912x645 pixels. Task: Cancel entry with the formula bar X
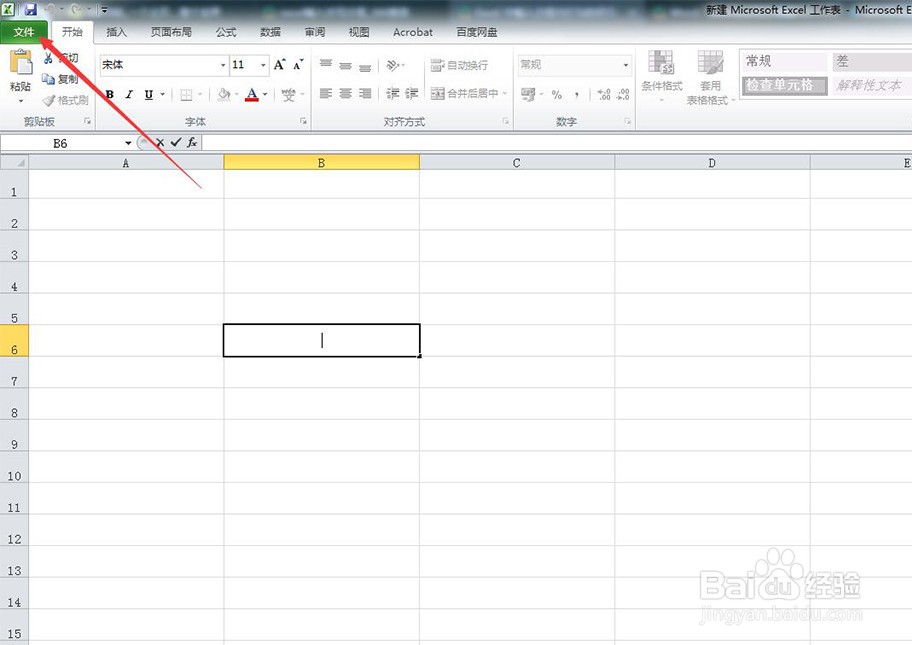[160, 142]
